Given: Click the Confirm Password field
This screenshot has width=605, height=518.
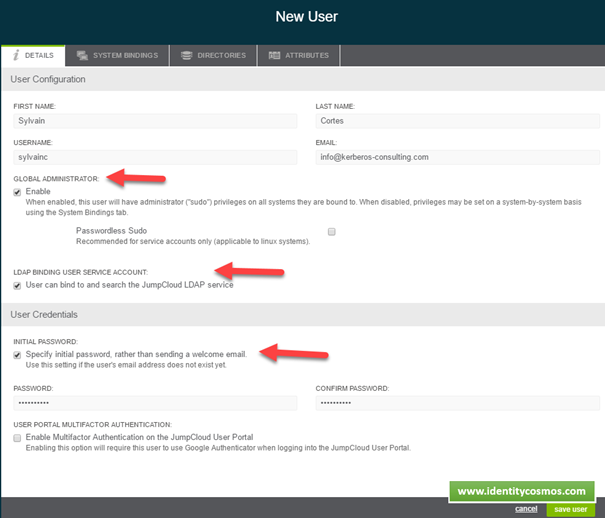Looking at the screenshot, I should point(458,403).
